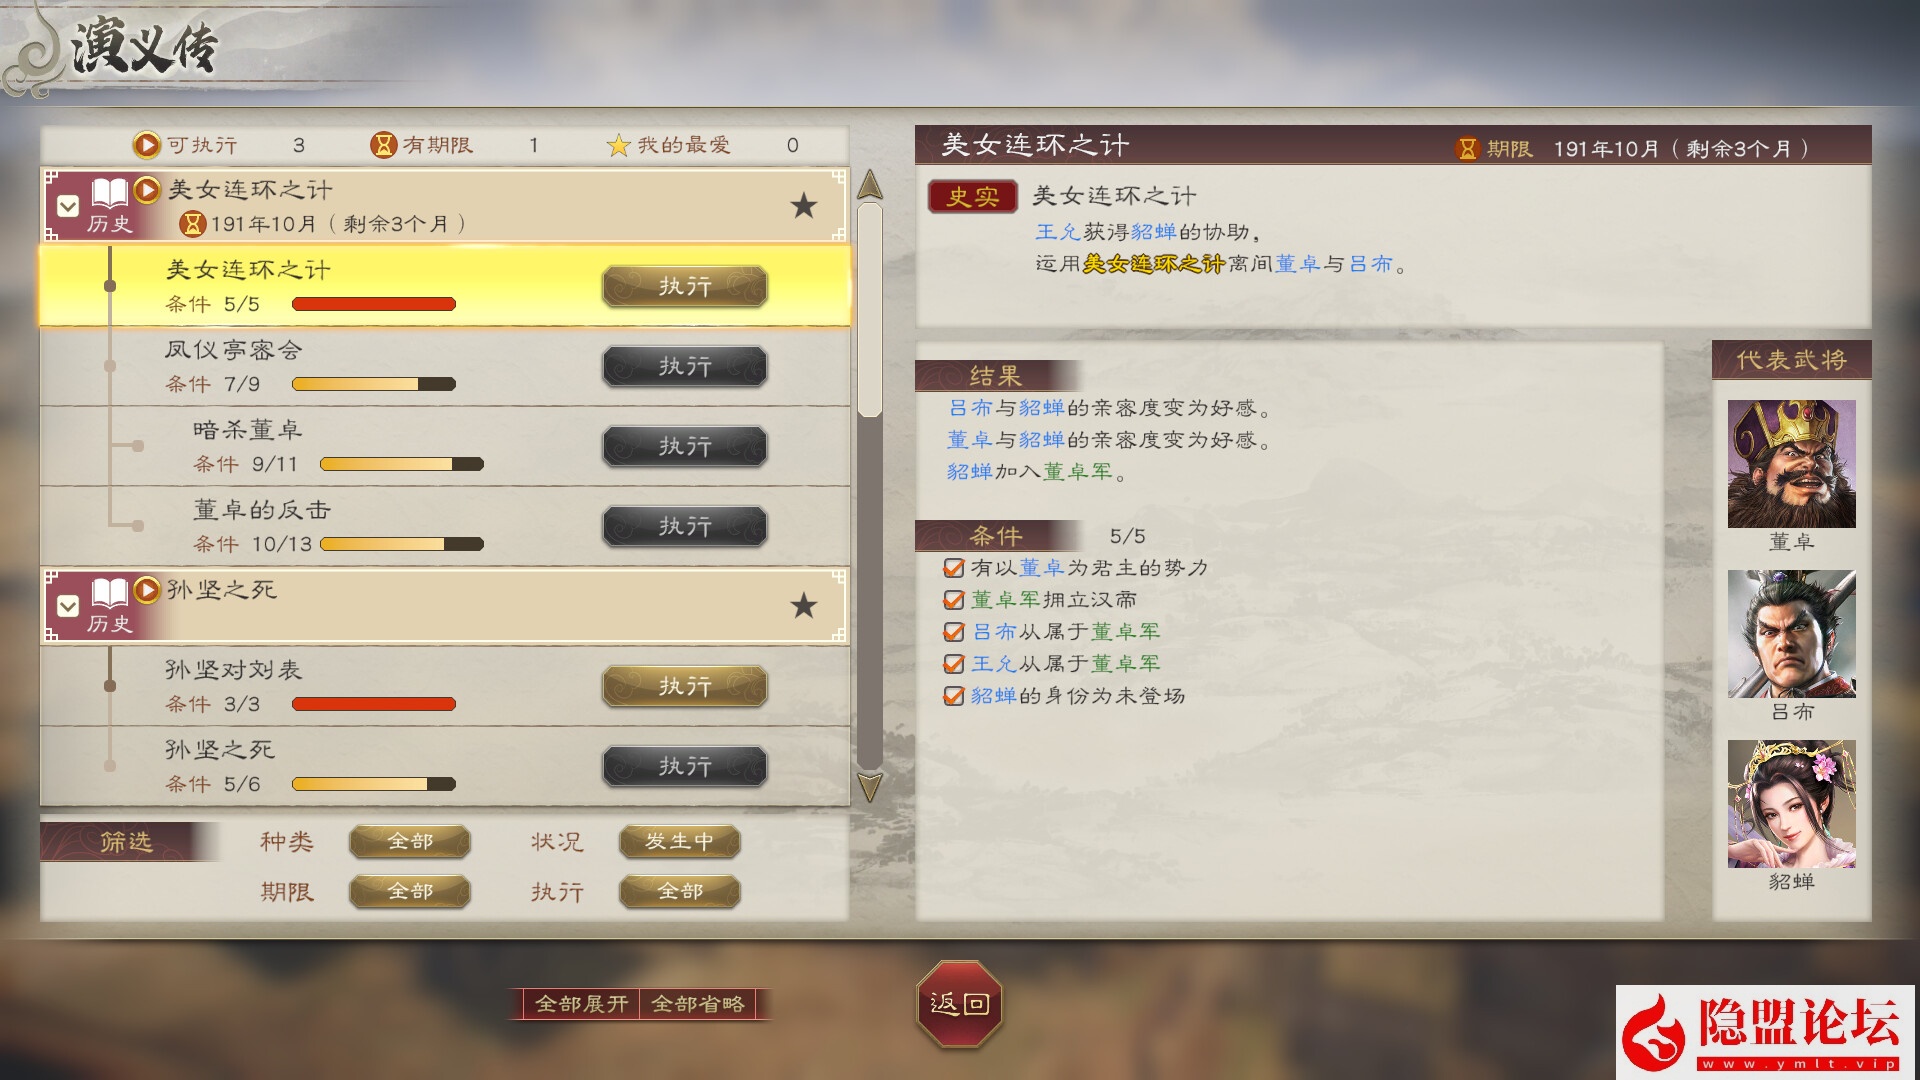This screenshot has width=1920, height=1080.
Task: Click the 我的最爱 star counter icon
Action: click(618, 145)
